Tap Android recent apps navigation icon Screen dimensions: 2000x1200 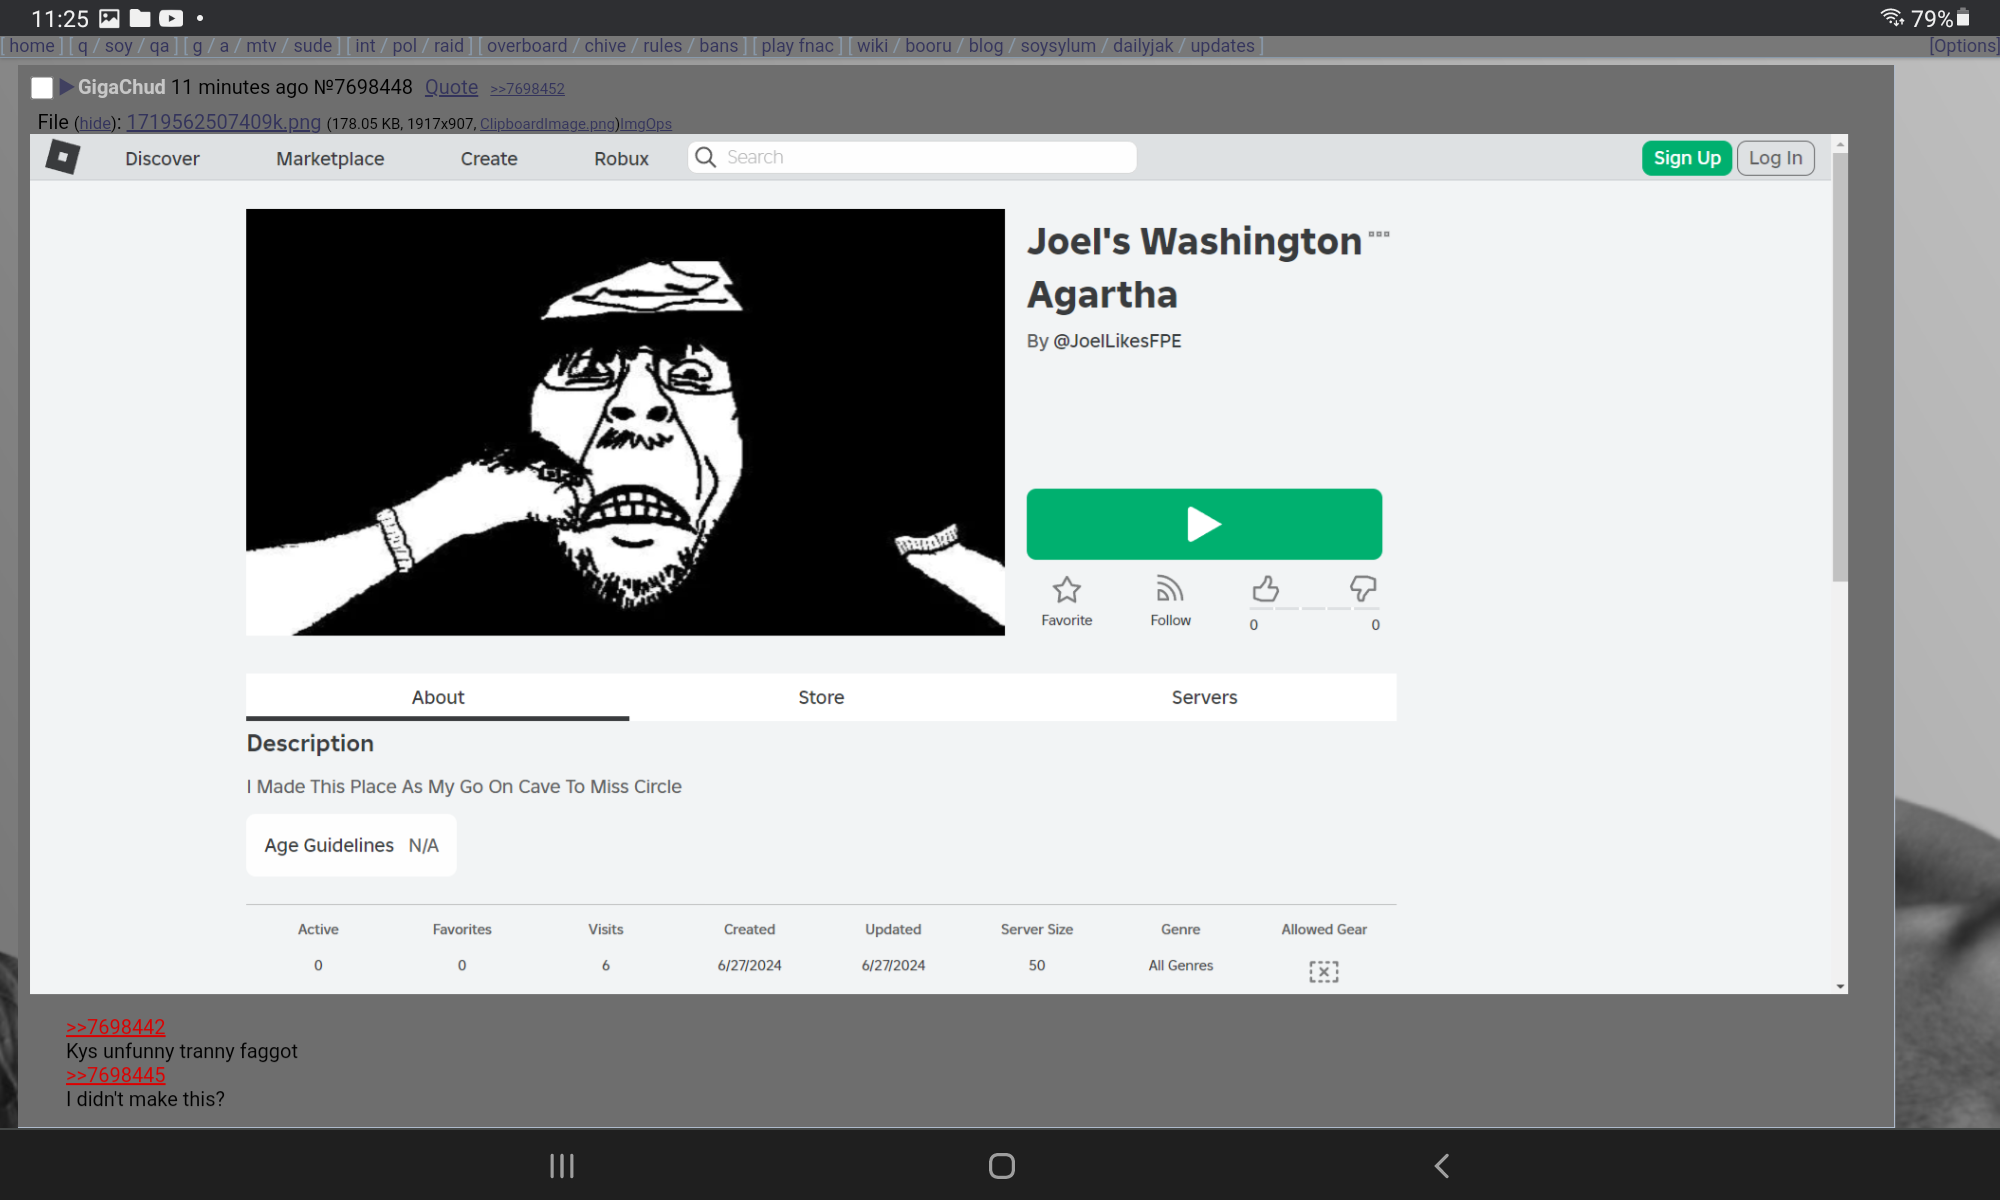[562, 1166]
